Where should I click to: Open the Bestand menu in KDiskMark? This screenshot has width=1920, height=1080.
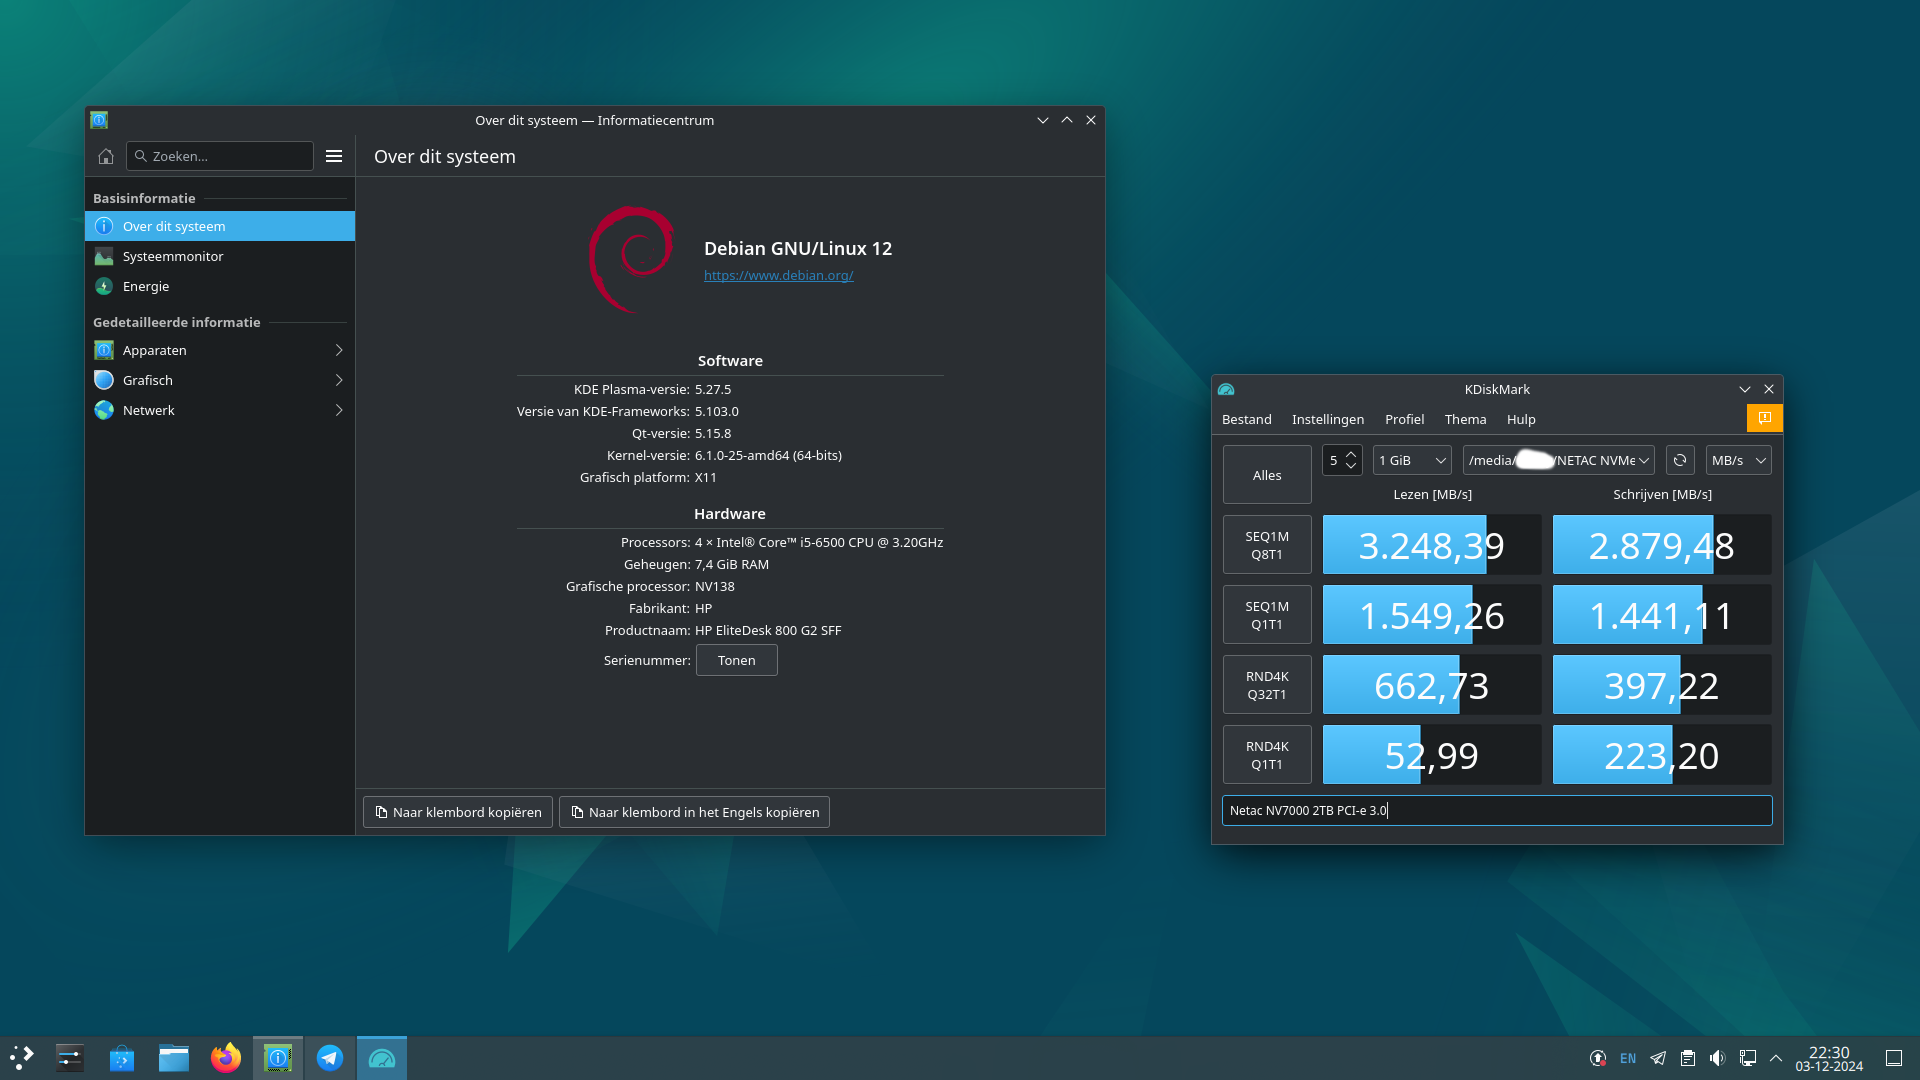click(1247, 419)
